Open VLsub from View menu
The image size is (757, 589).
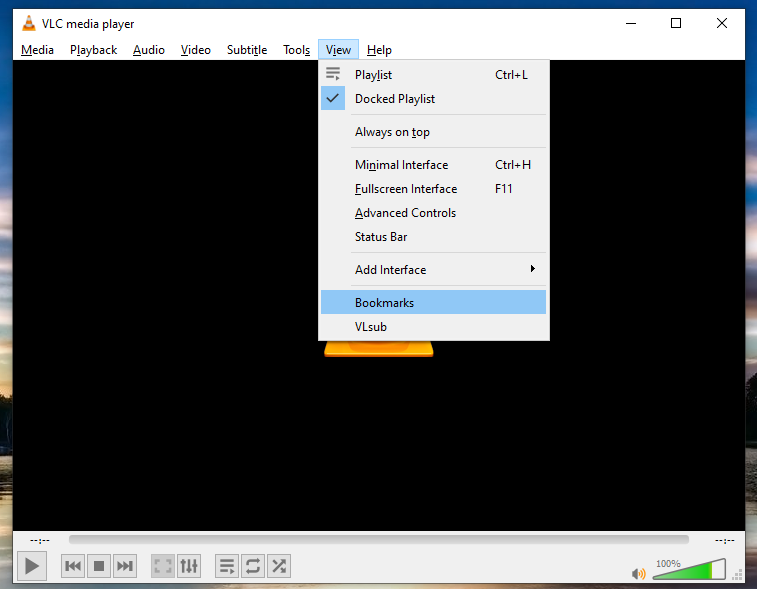tap(434, 326)
